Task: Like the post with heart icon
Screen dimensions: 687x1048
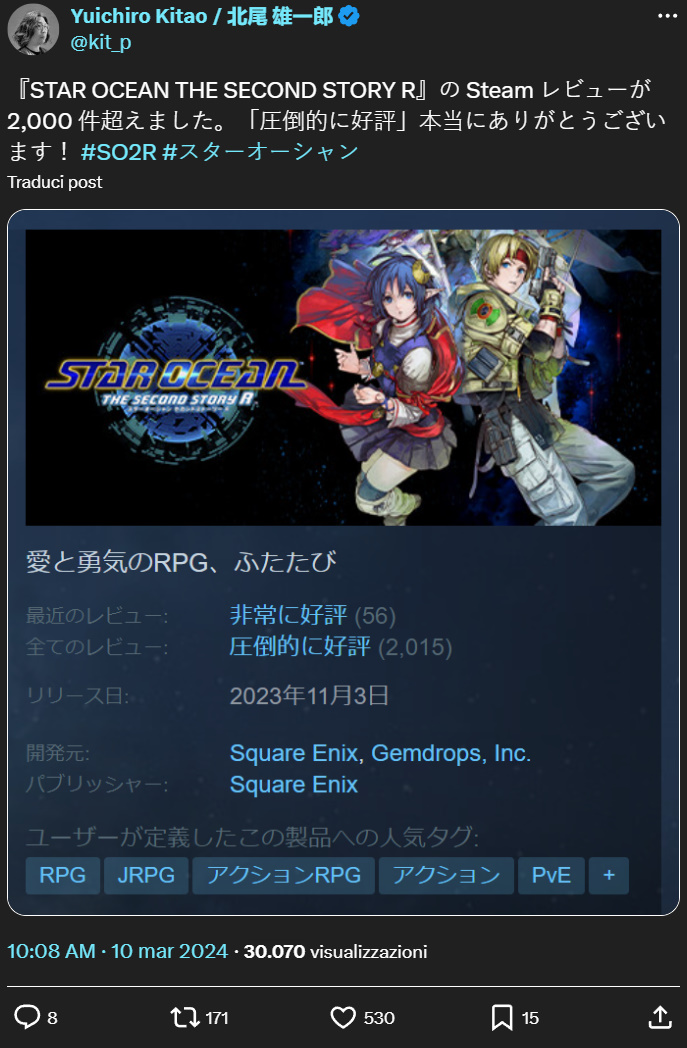Action: pos(343,1017)
